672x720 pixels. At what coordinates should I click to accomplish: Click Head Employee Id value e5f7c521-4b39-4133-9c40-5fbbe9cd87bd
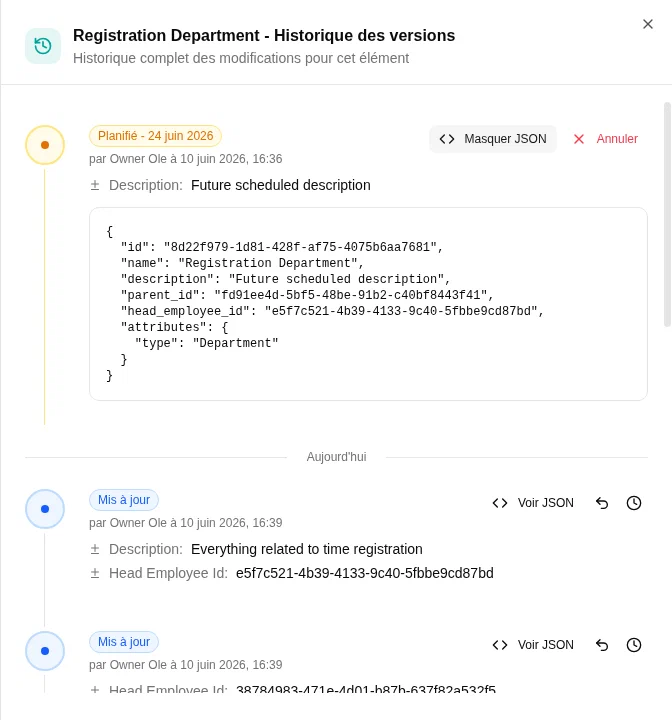pyautogui.click(x=365, y=573)
